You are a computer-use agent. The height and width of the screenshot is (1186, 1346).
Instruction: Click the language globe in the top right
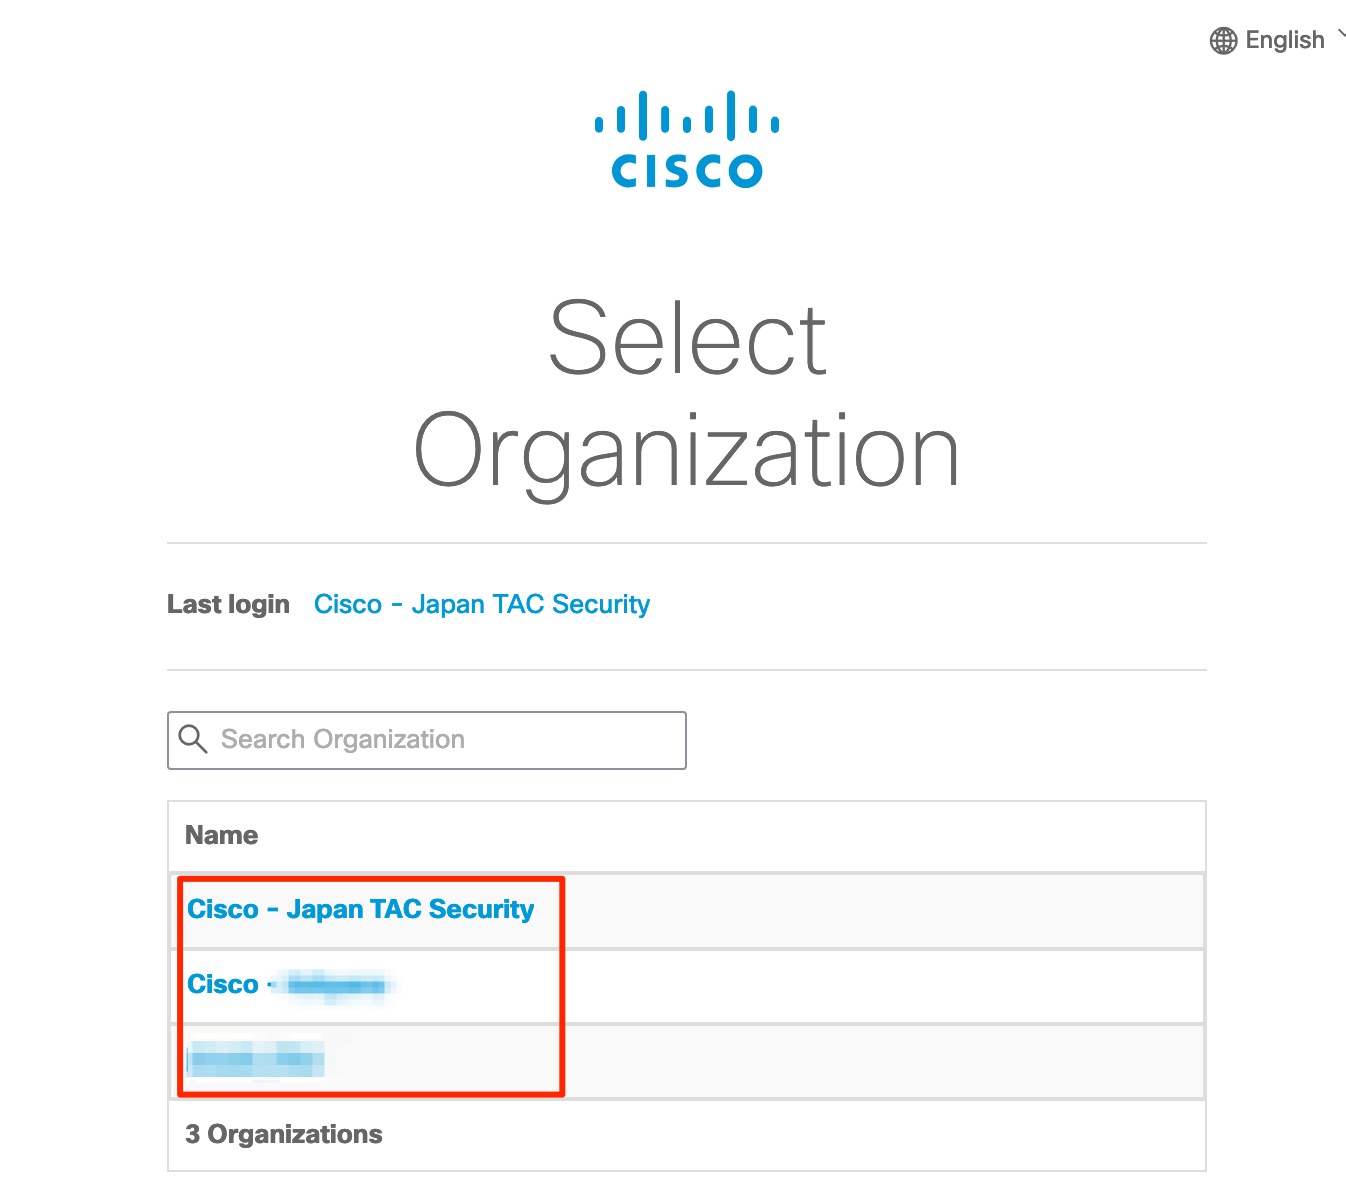point(1222,40)
